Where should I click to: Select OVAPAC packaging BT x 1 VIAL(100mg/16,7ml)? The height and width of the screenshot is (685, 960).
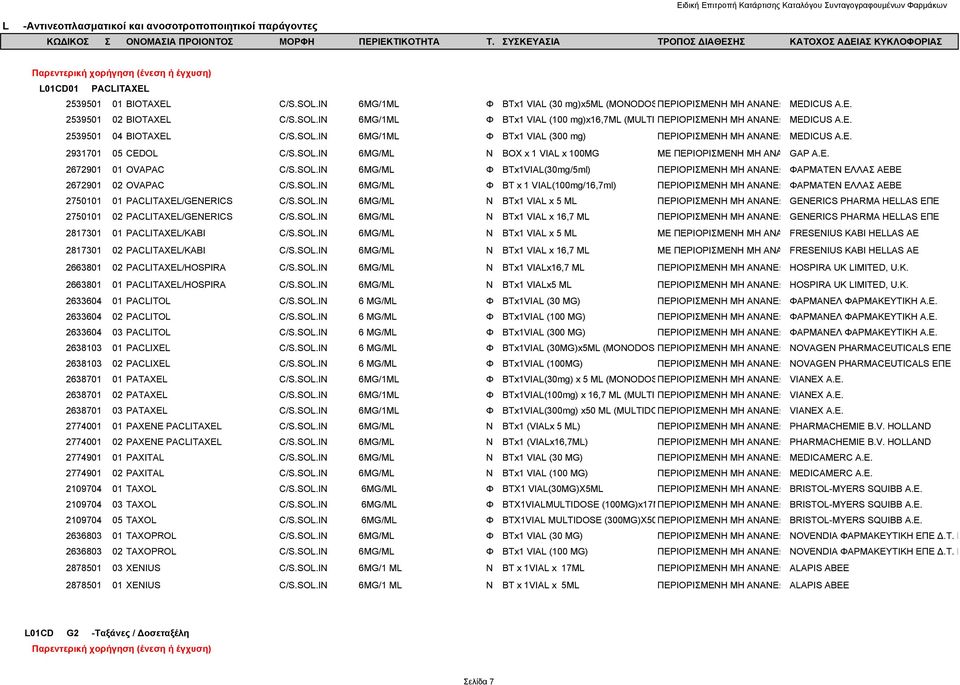[559, 185]
